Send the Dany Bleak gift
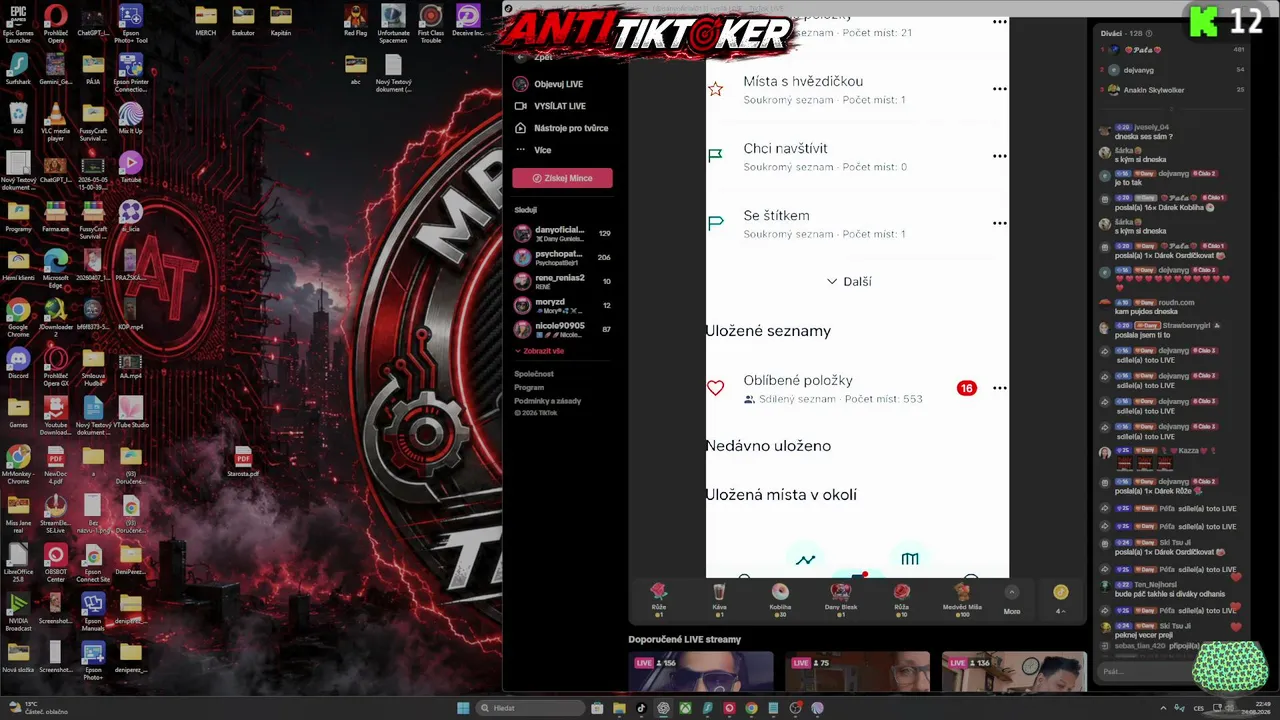The image size is (1280, 720). [x=841, y=599]
